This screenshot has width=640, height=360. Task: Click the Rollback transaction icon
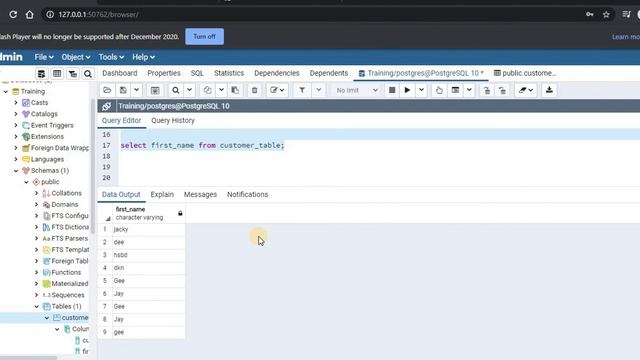tap(502, 90)
